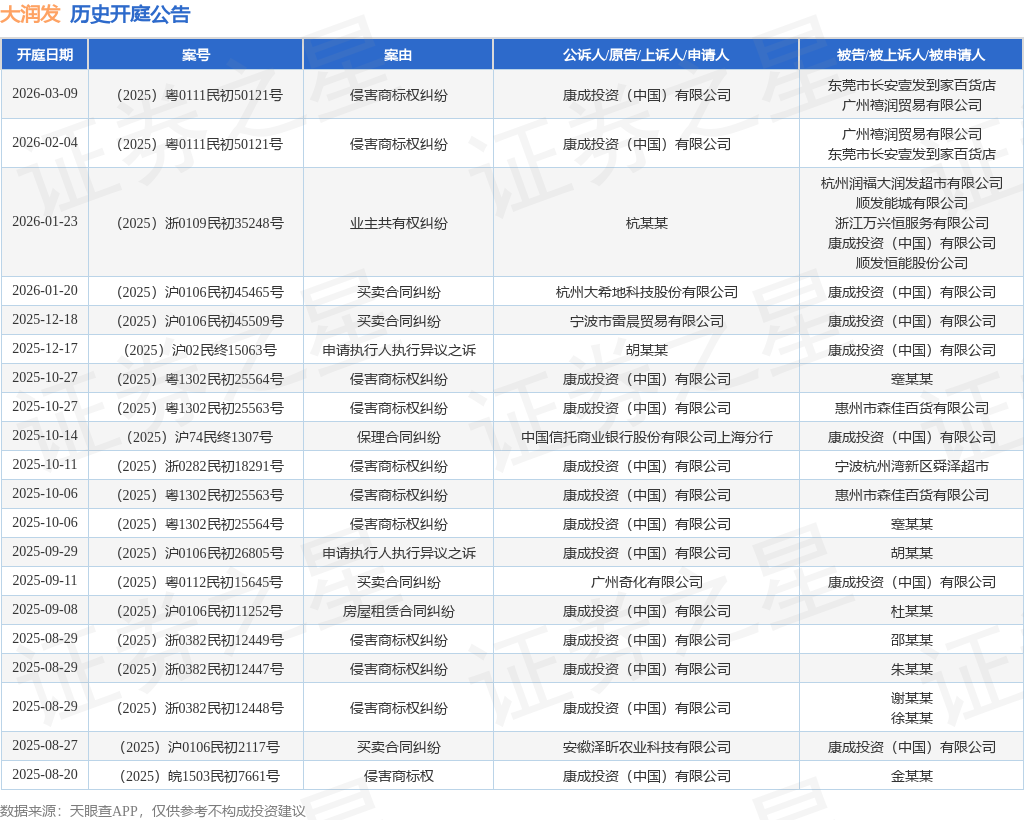The image size is (1024, 820).
Task: Click defendant 胡某某 in the 2025-09-29 row
Action: point(912,553)
